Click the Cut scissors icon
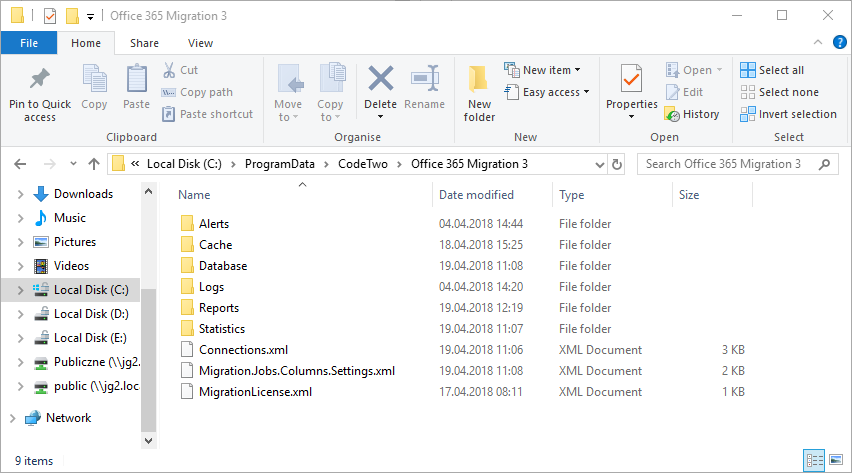 [169, 70]
